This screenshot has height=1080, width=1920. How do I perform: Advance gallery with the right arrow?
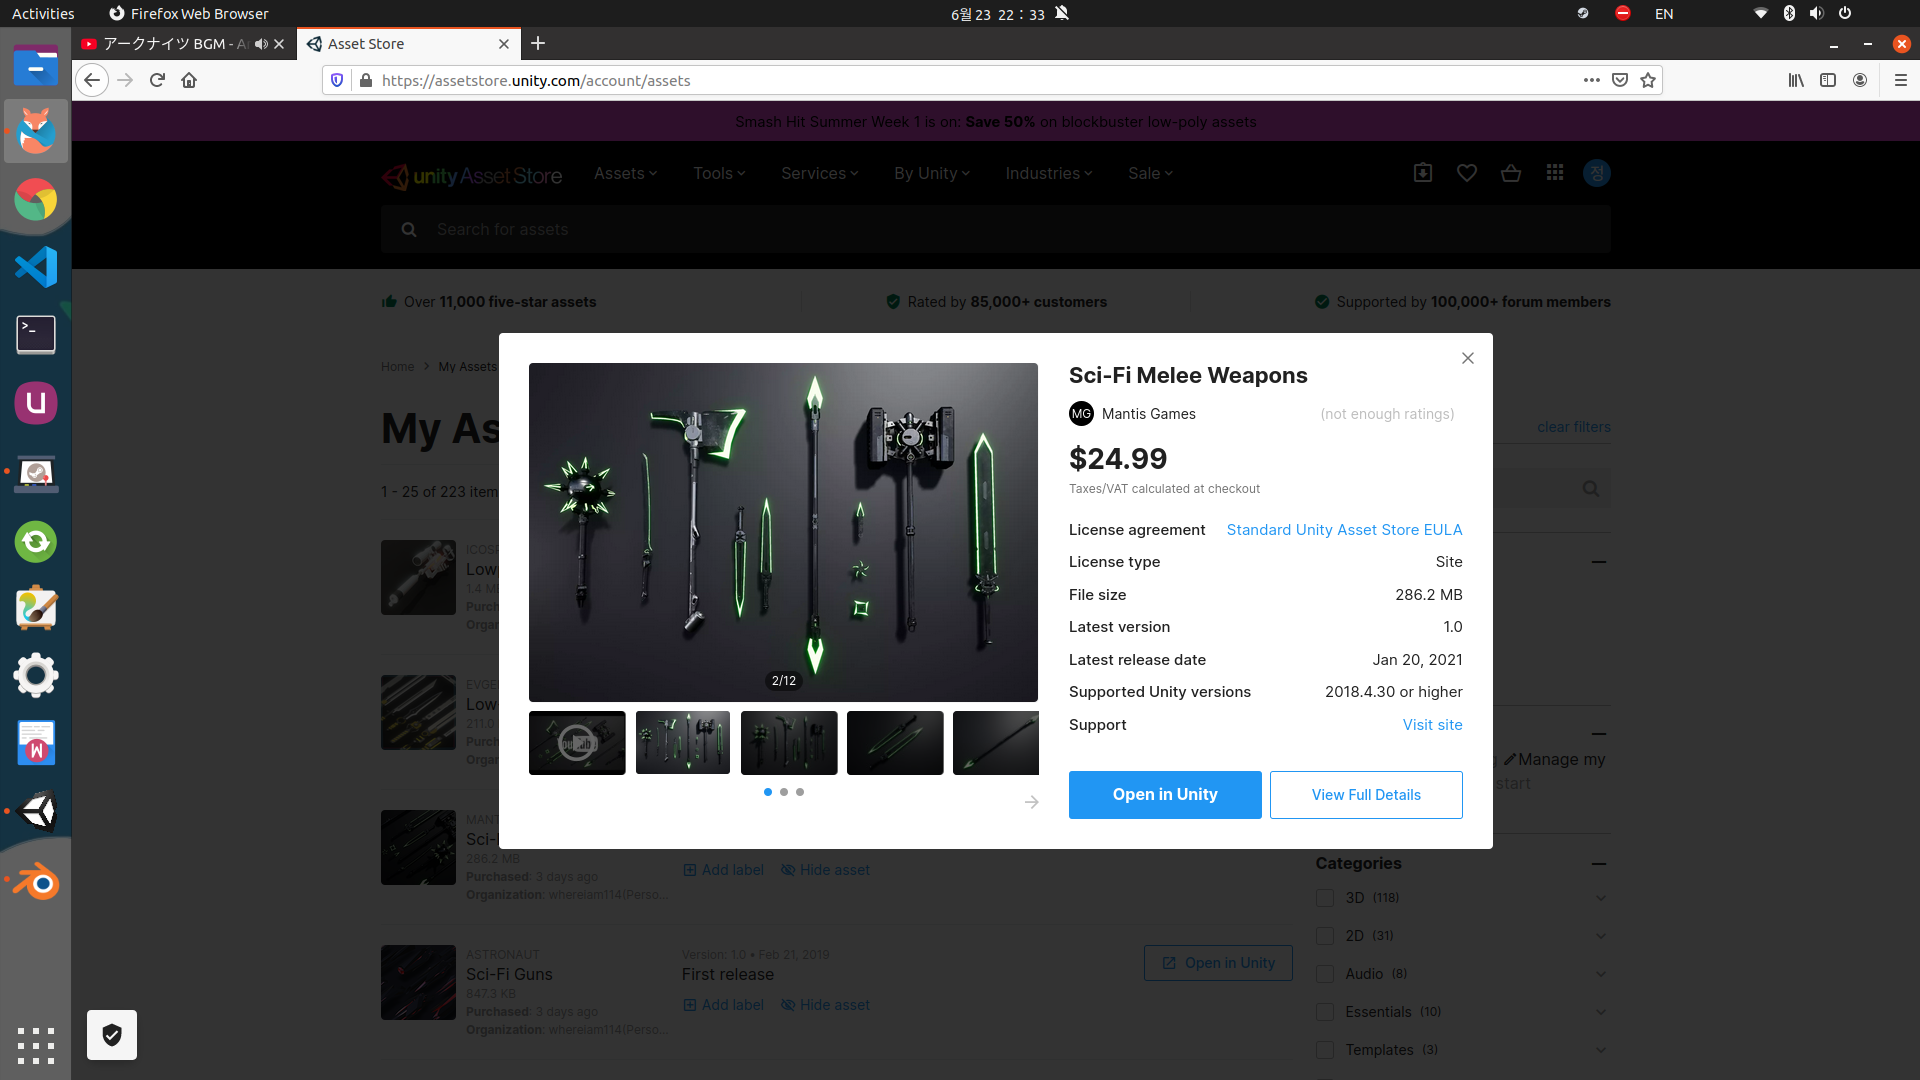point(1031,802)
